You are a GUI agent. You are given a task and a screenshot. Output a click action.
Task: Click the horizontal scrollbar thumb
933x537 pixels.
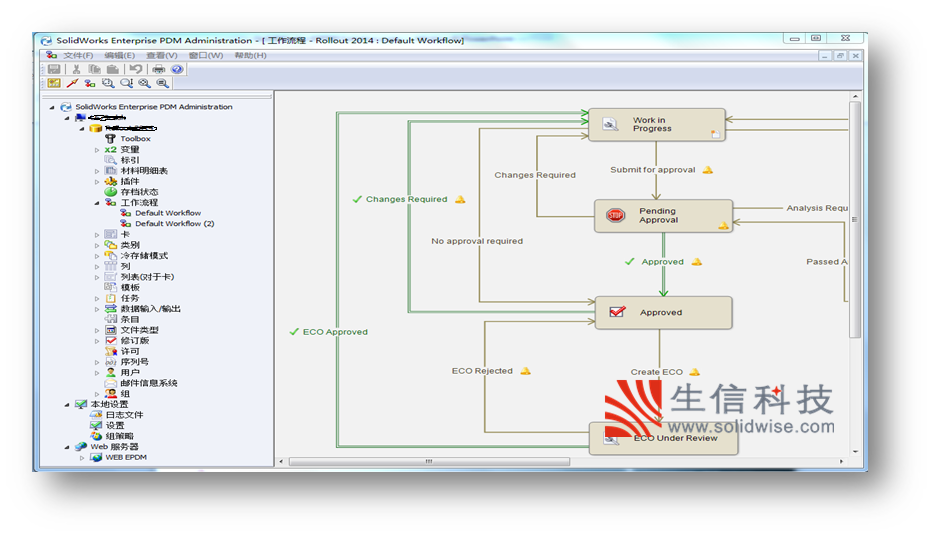click(429, 461)
